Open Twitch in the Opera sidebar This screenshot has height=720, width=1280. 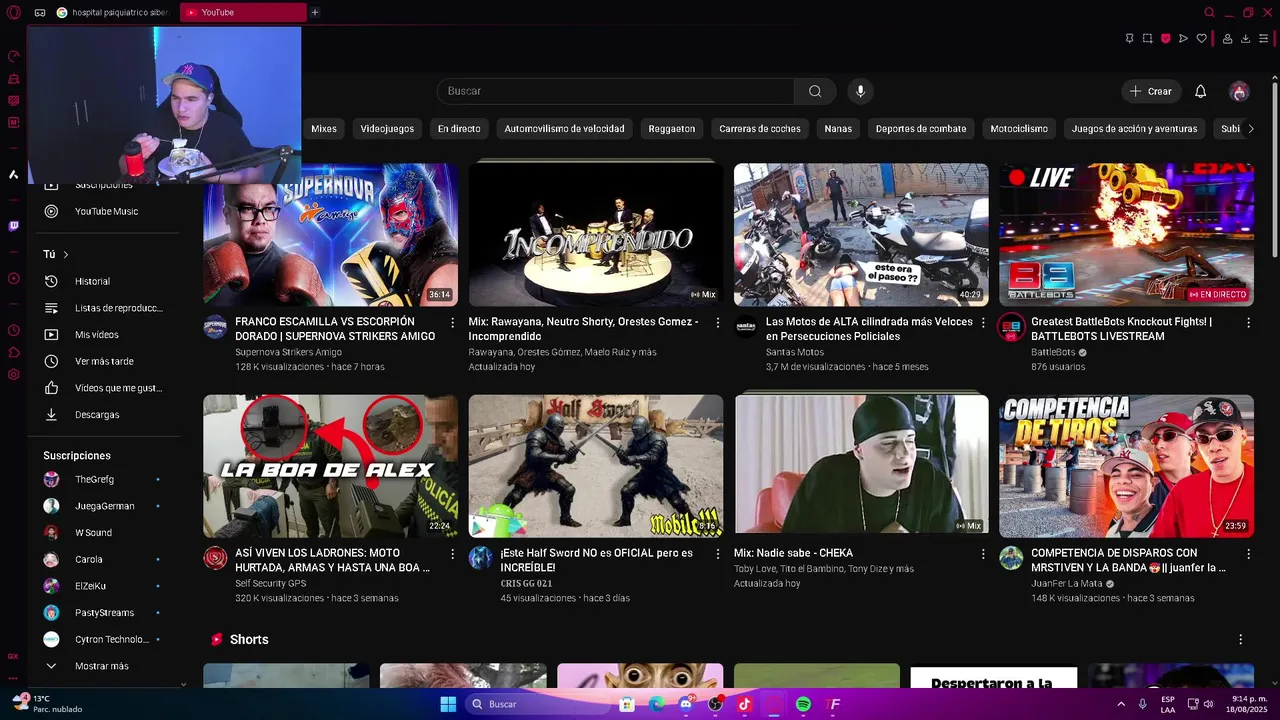point(13,226)
